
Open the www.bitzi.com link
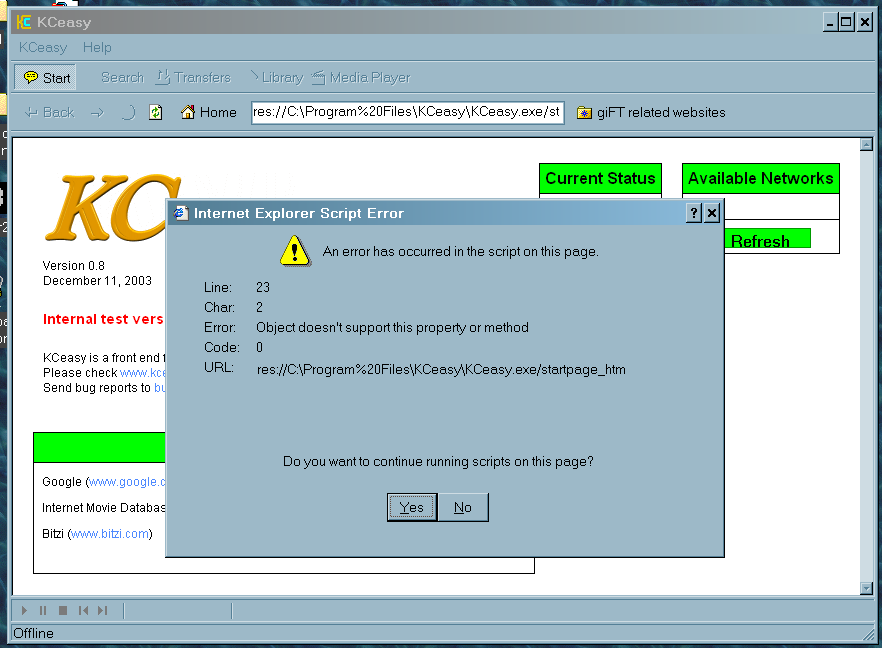pos(110,534)
